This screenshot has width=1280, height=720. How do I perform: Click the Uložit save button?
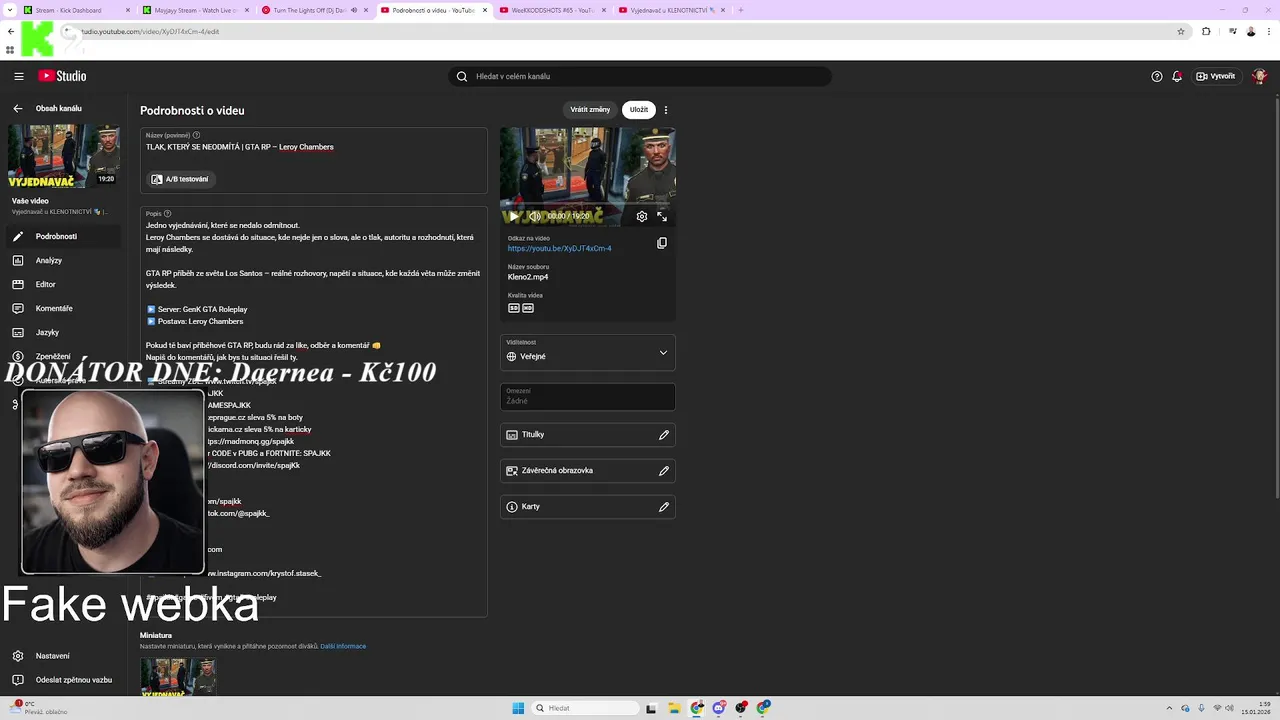pyautogui.click(x=639, y=110)
